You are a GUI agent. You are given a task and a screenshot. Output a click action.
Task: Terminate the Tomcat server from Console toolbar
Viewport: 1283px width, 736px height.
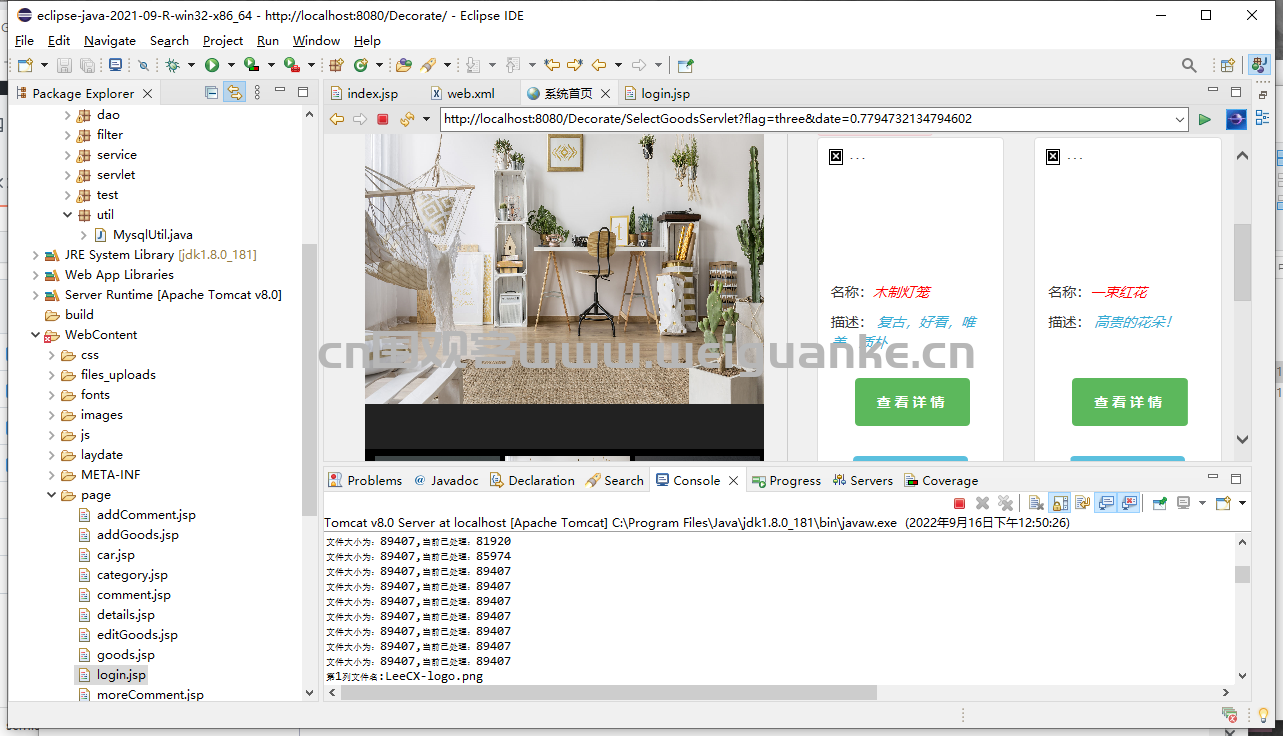coord(960,503)
